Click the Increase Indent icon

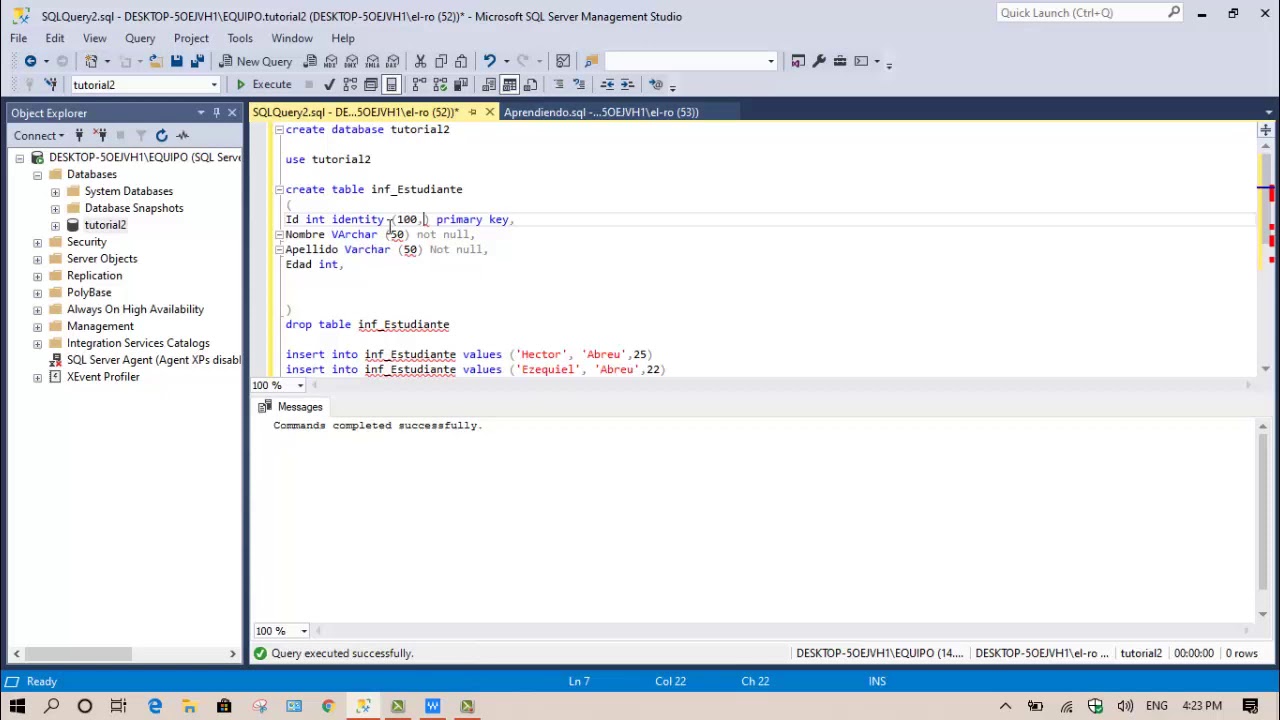tap(628, 84)
